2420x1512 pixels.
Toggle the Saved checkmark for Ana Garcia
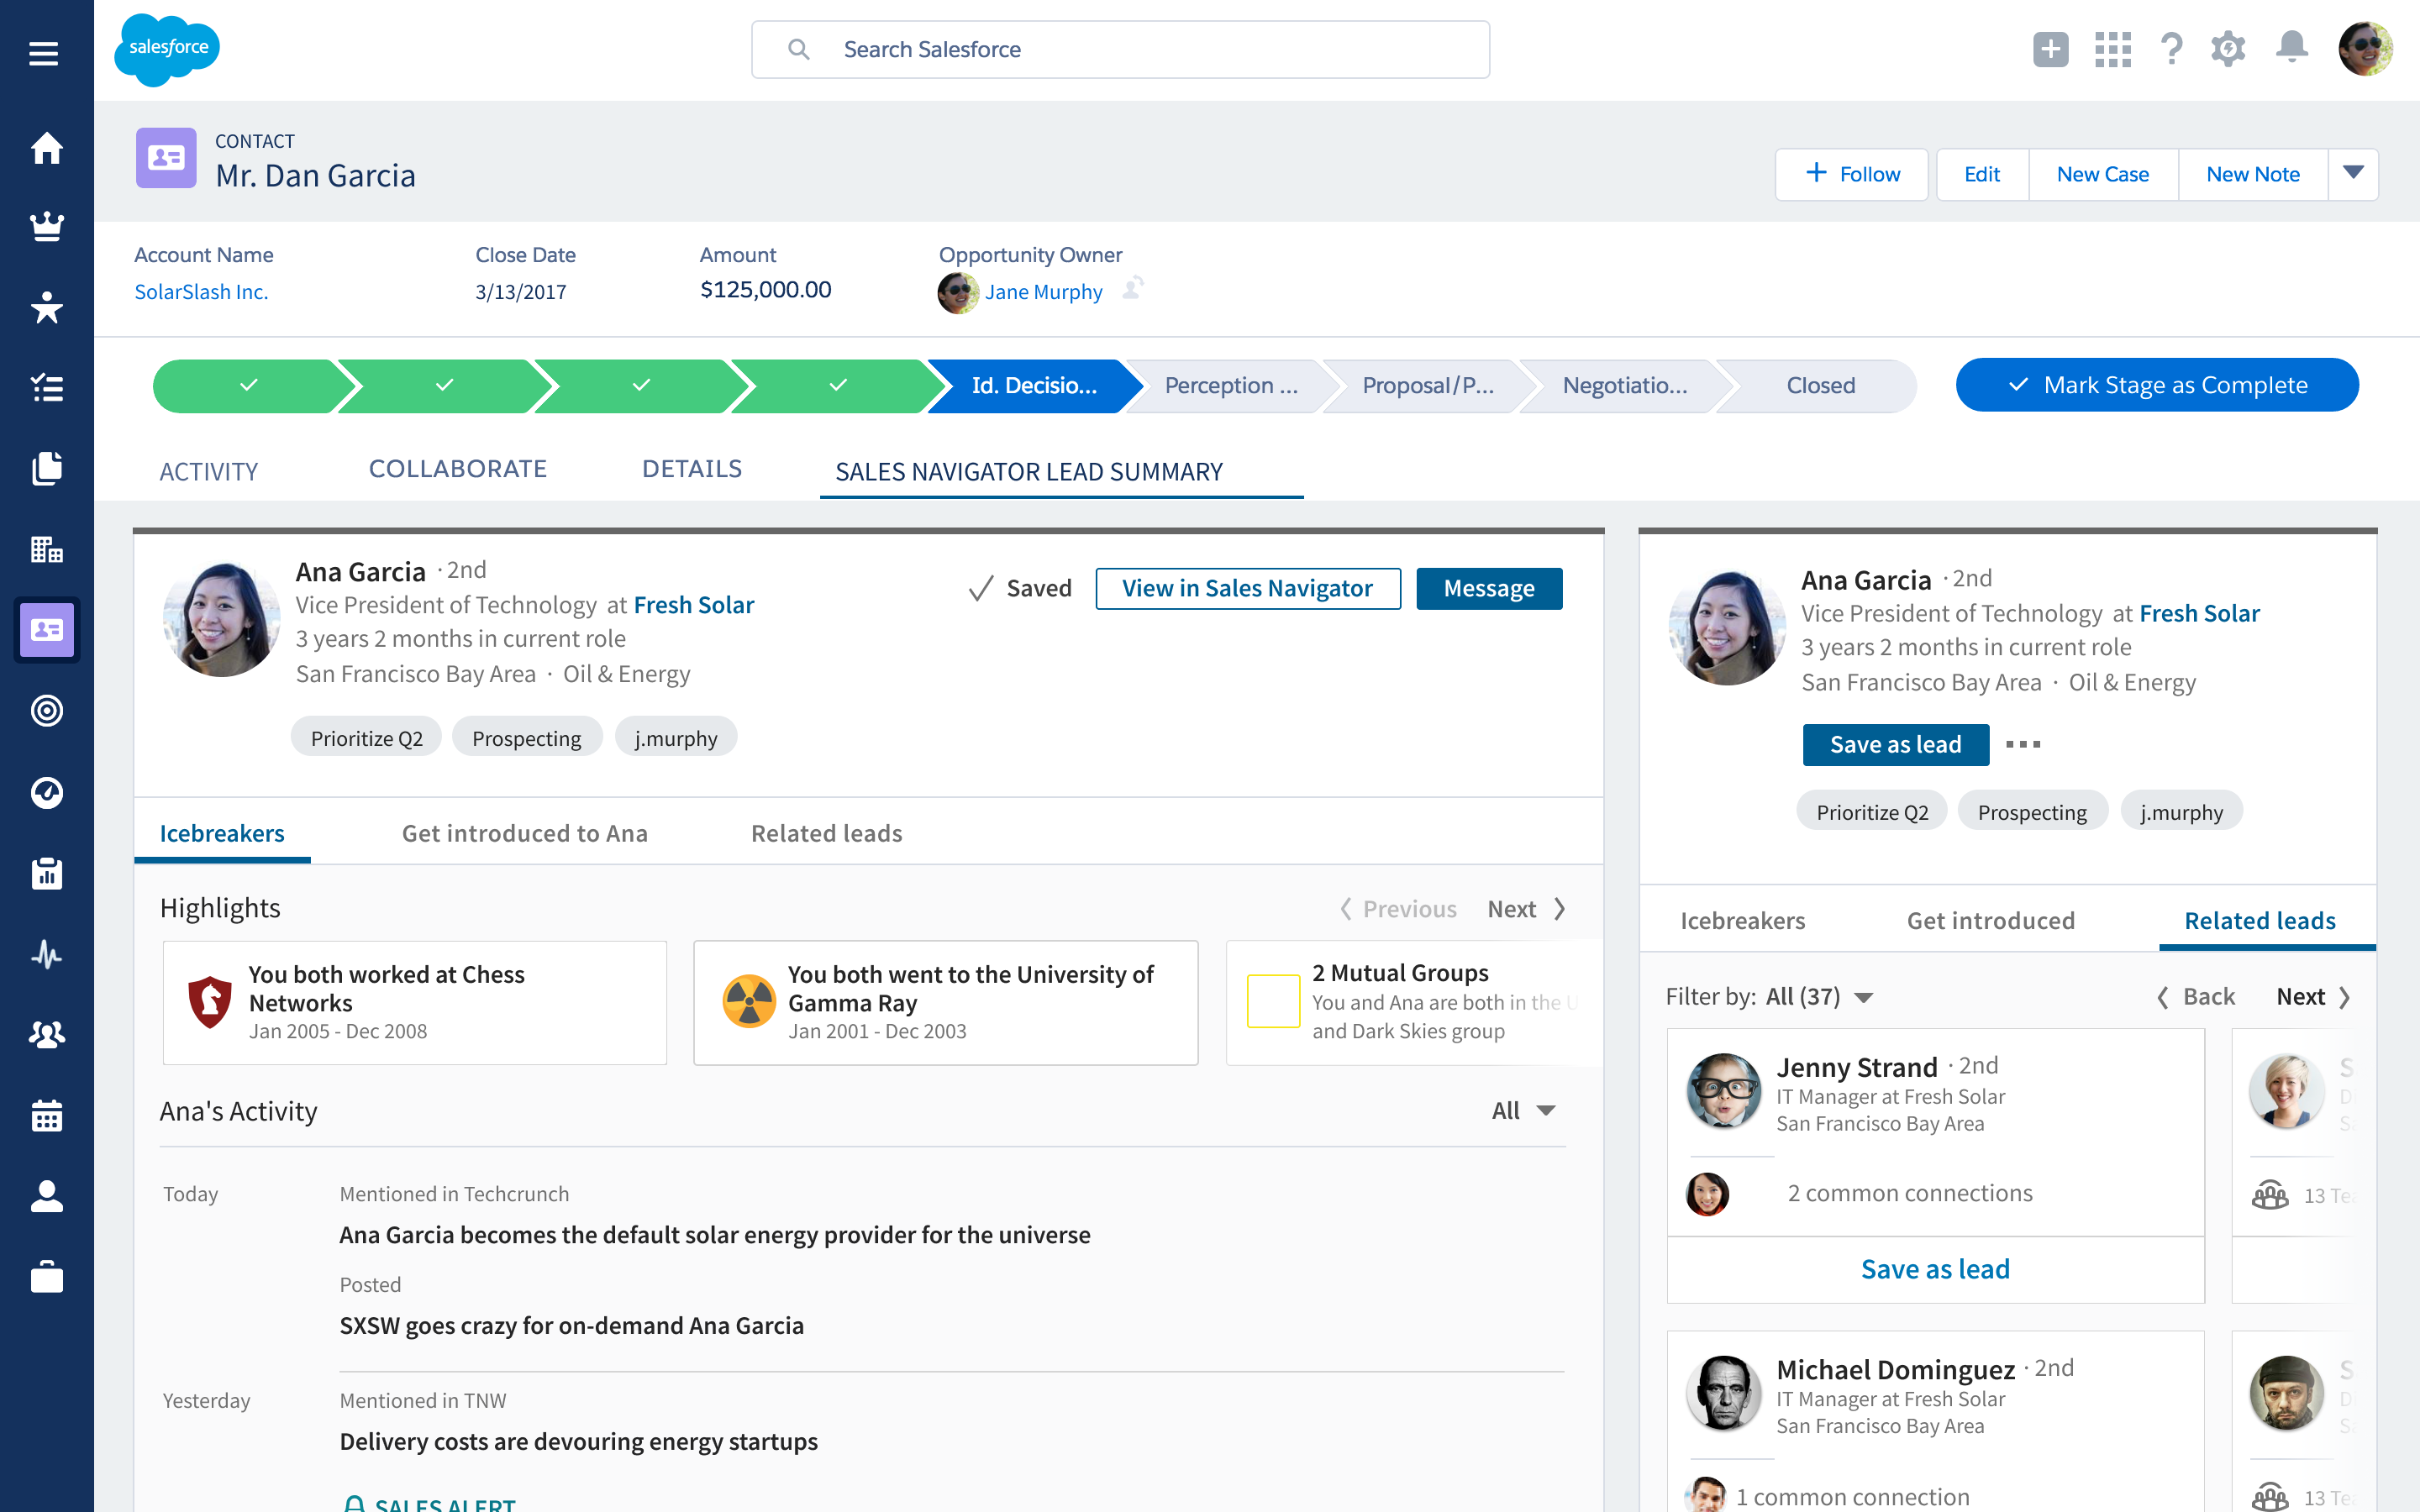click(1020, 588)
